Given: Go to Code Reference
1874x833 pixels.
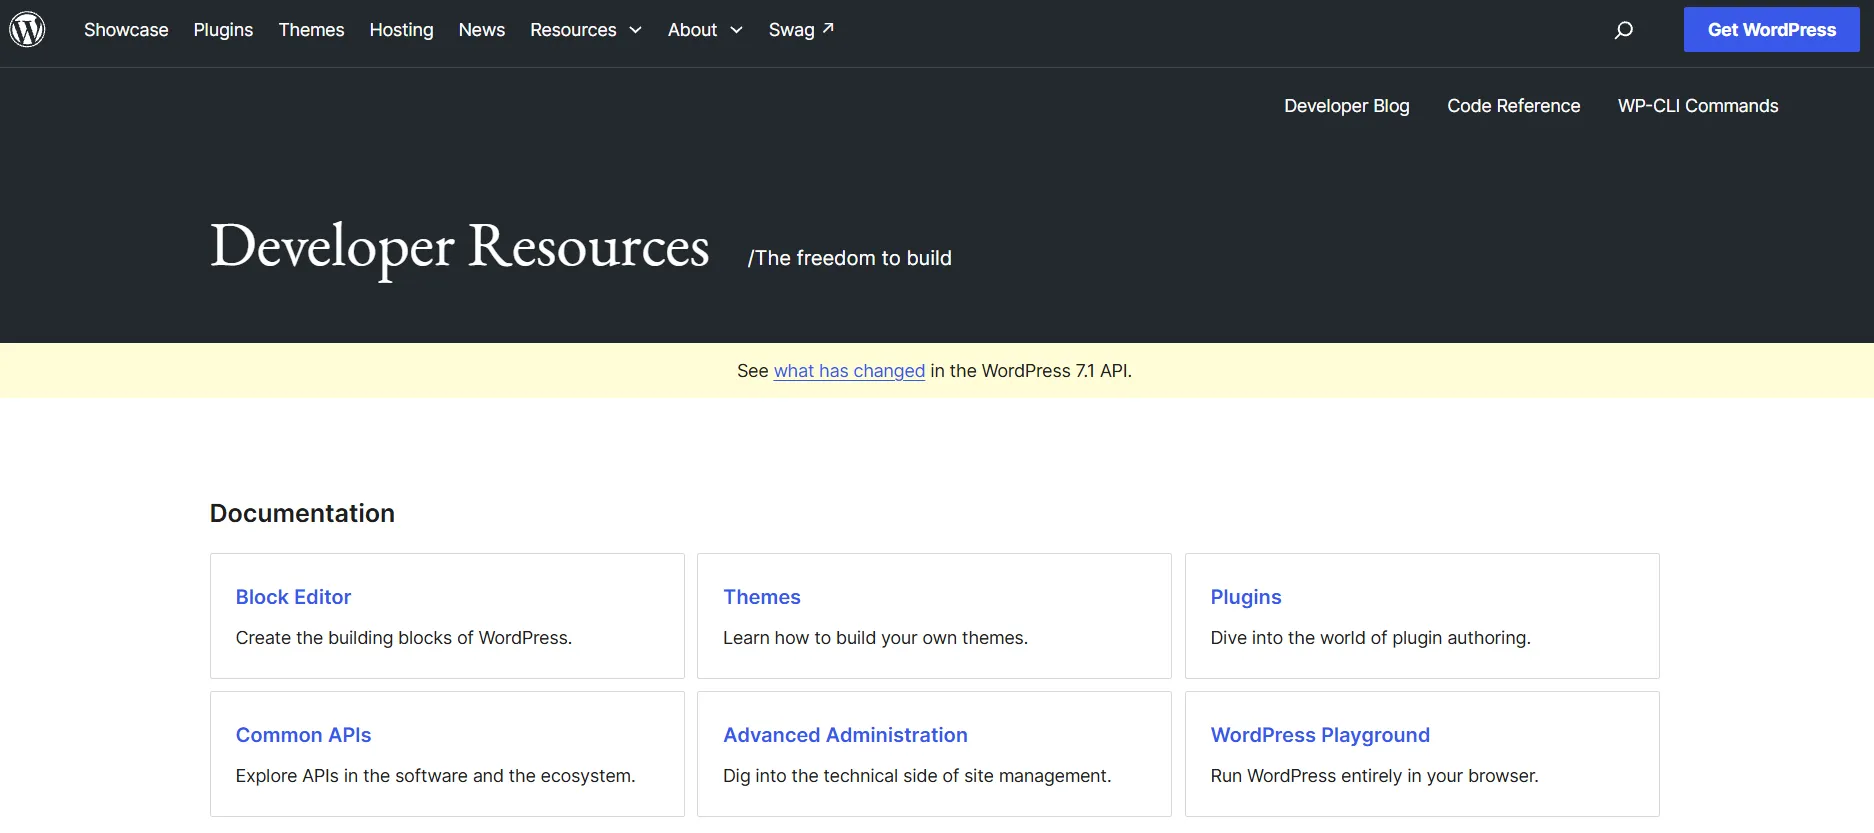Looking at the screenshot, I should pyautogui.click(x=1514, y=106).
